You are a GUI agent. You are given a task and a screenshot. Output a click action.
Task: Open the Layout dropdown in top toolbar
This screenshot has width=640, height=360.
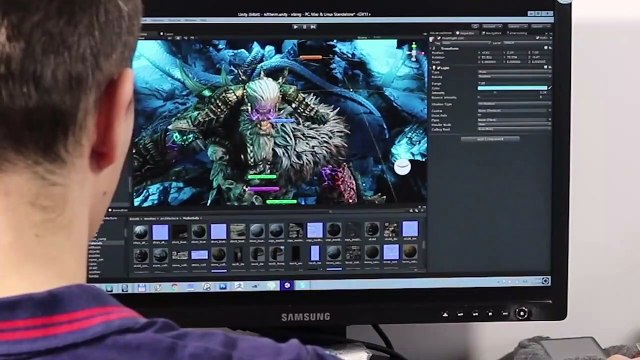coord(541,26)
